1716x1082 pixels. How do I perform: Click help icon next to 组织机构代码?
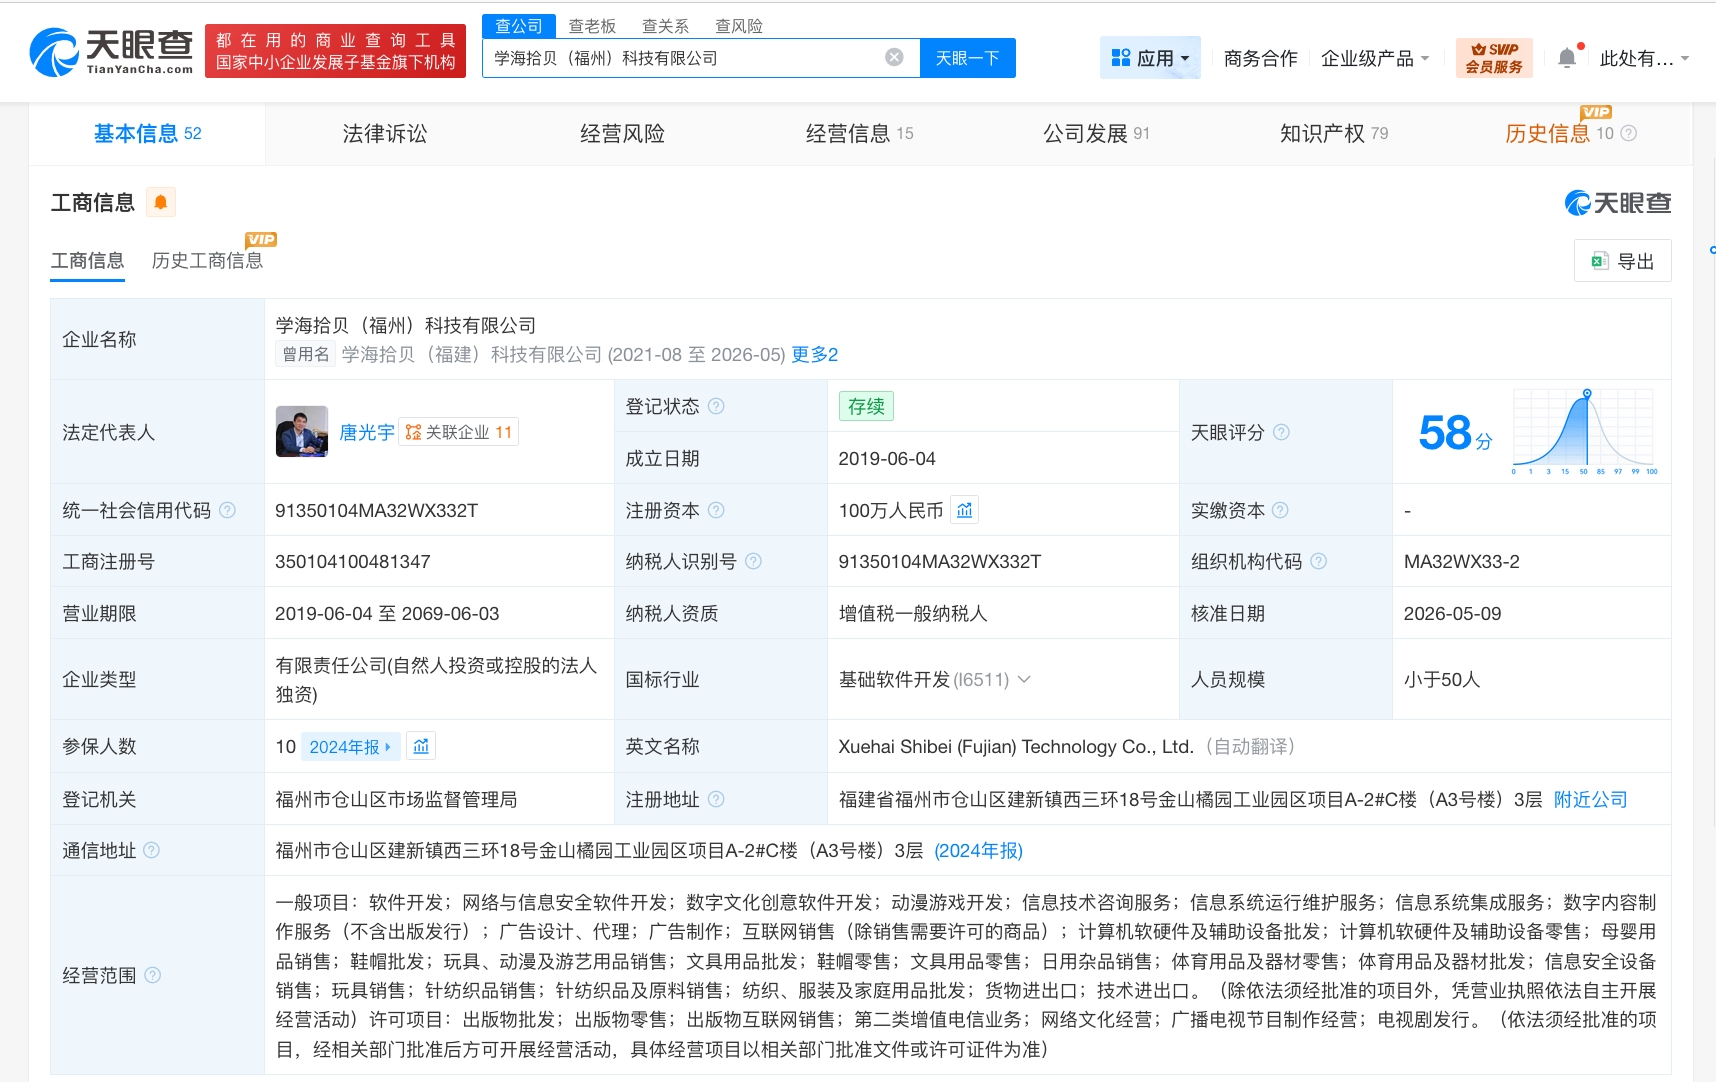[1318, 562]
